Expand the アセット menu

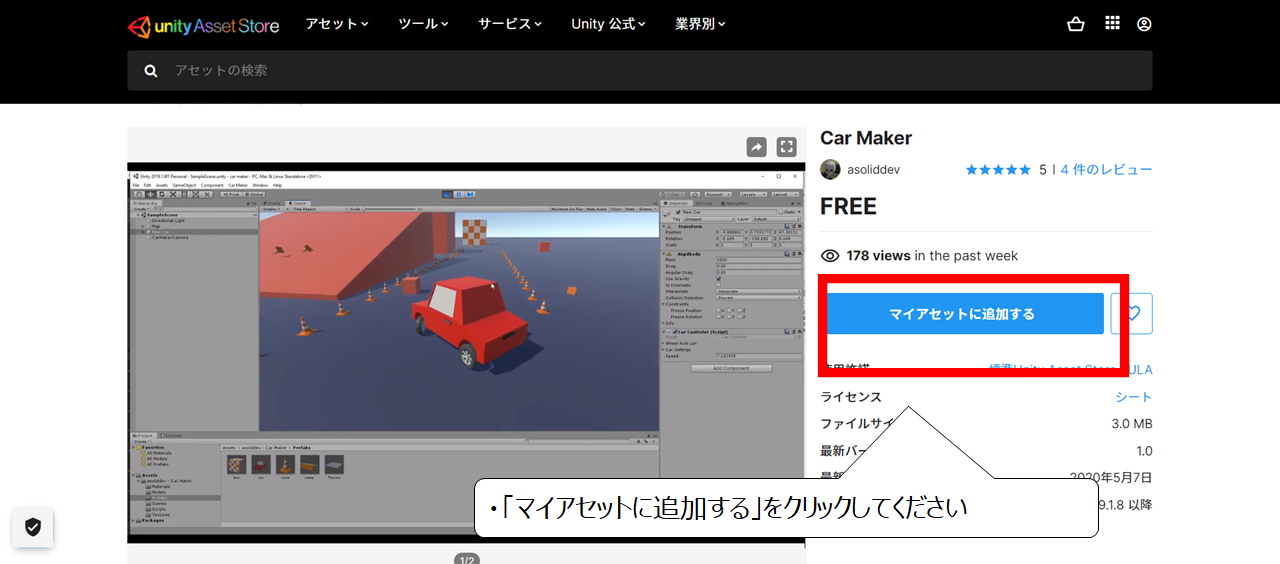(x=337, y=24)
